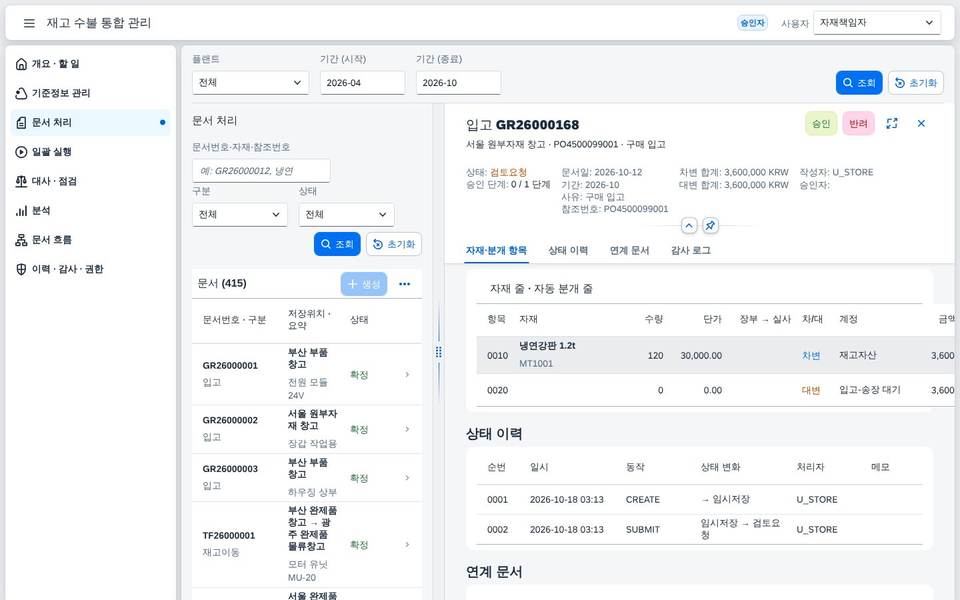This screenshot has height=600, width=960.
Task: Open the 구분 전체 dropdown
Action: point(240,215)
